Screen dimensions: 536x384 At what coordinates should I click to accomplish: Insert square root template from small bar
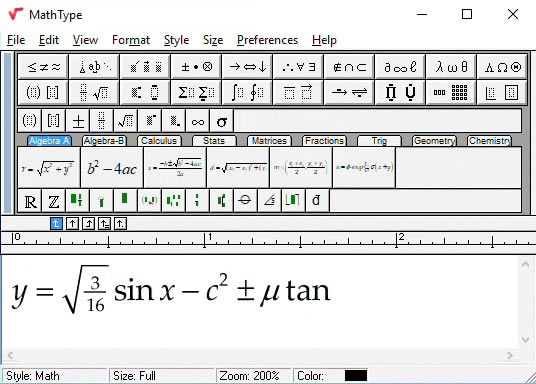126,121
